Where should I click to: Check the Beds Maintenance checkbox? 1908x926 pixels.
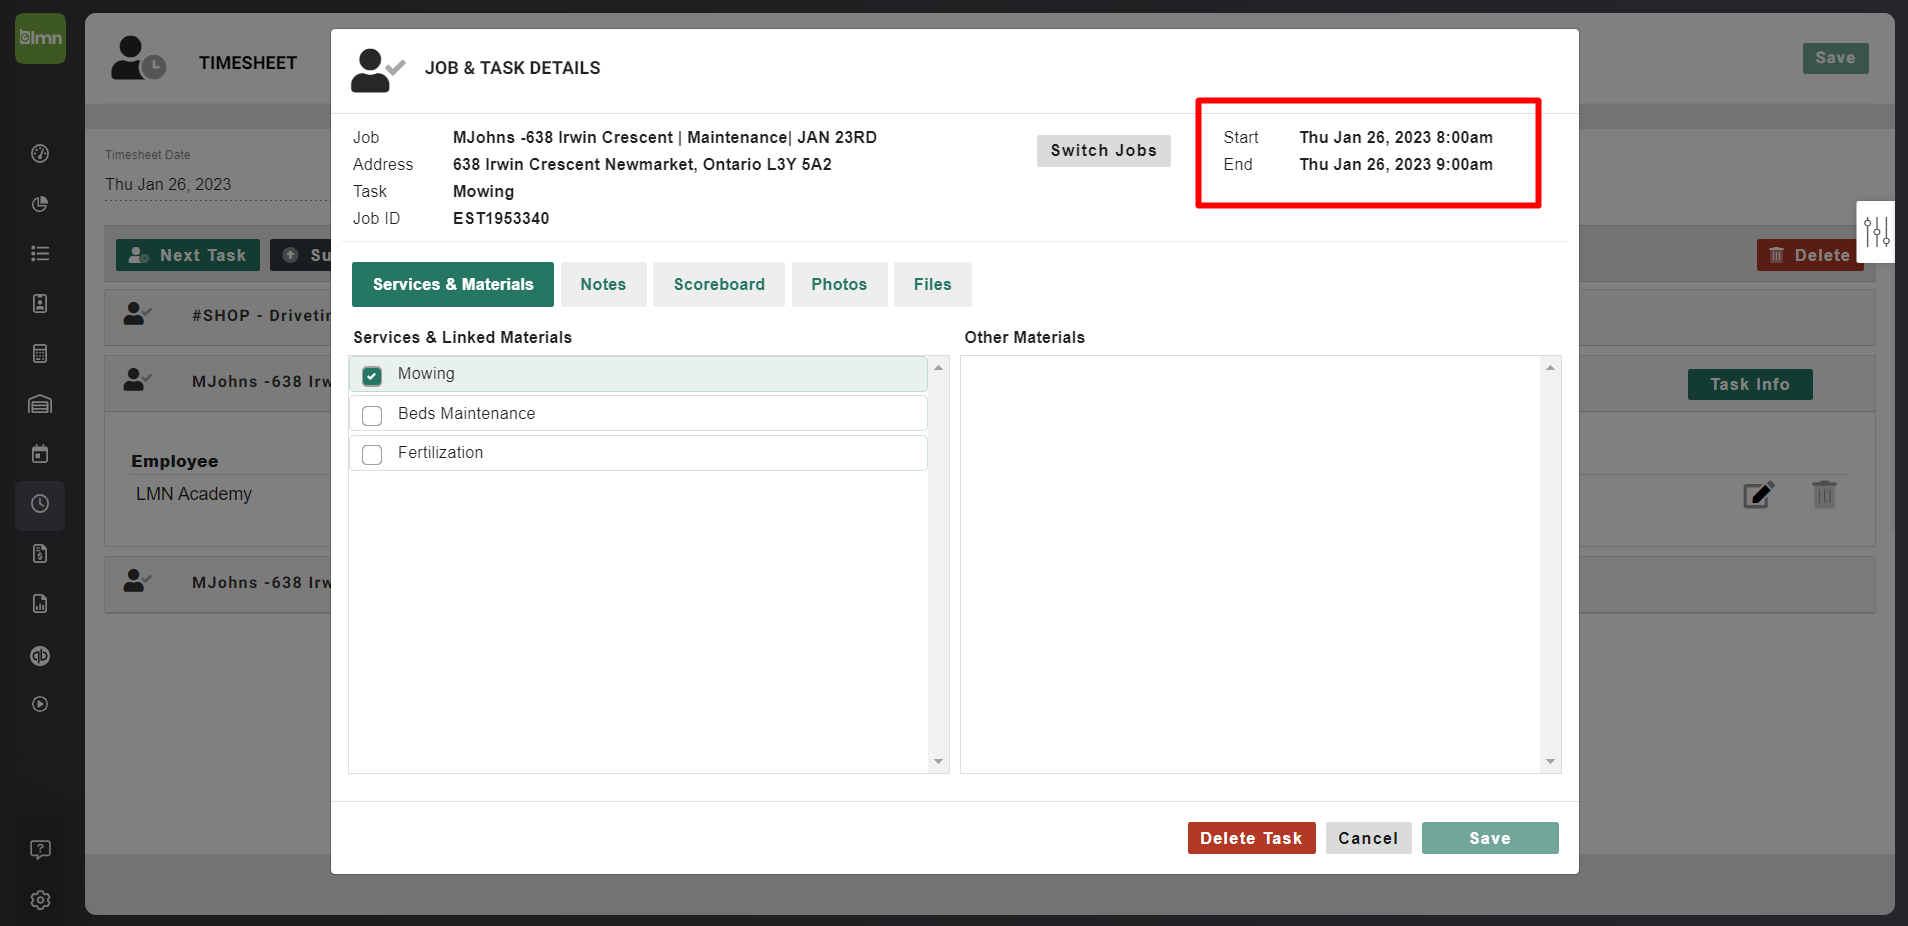coord(372,415)
